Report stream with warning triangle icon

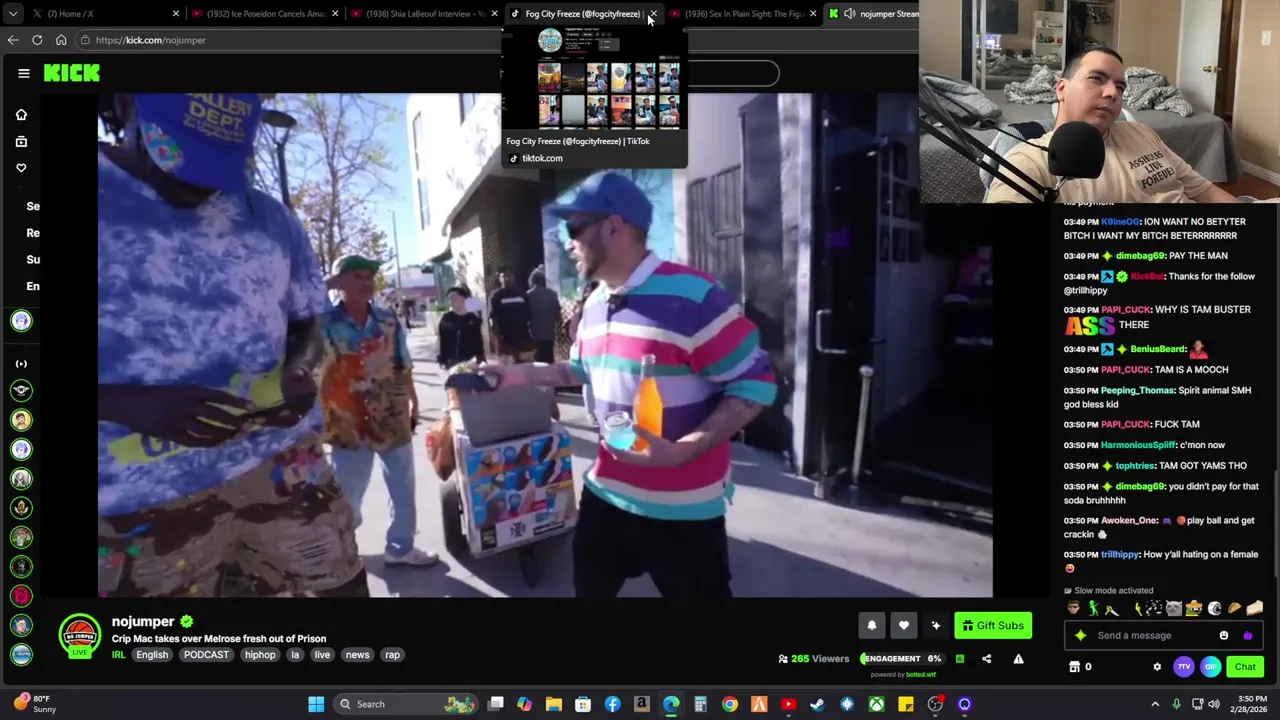pyautogui.click(x=1018, y=659)
